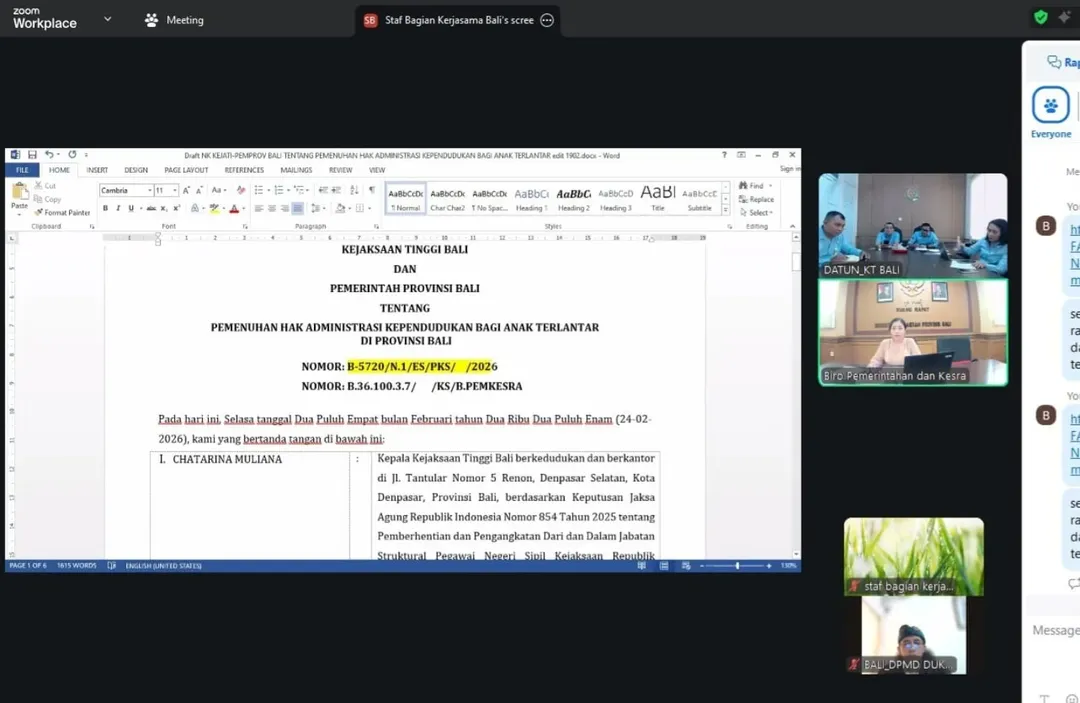Click the Paste icon in Word's Clipboard group
The height and width of the screenshot is (703, 1080).
(19, 196)
